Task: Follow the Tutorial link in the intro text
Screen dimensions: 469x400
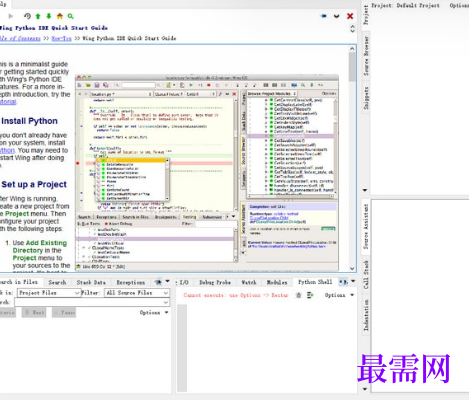Action: coord(8,102)
